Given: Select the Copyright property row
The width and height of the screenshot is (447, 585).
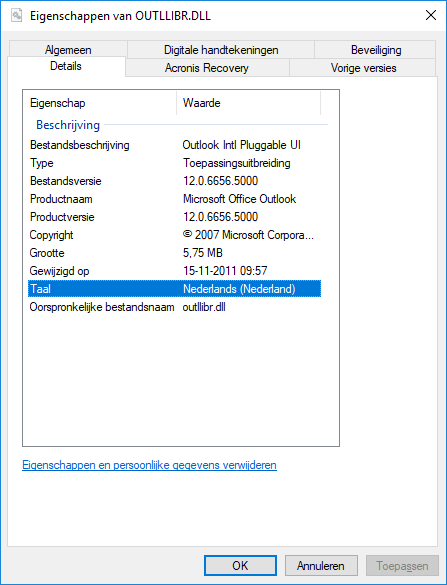Looking at the screenshot, I should (175, 235).
